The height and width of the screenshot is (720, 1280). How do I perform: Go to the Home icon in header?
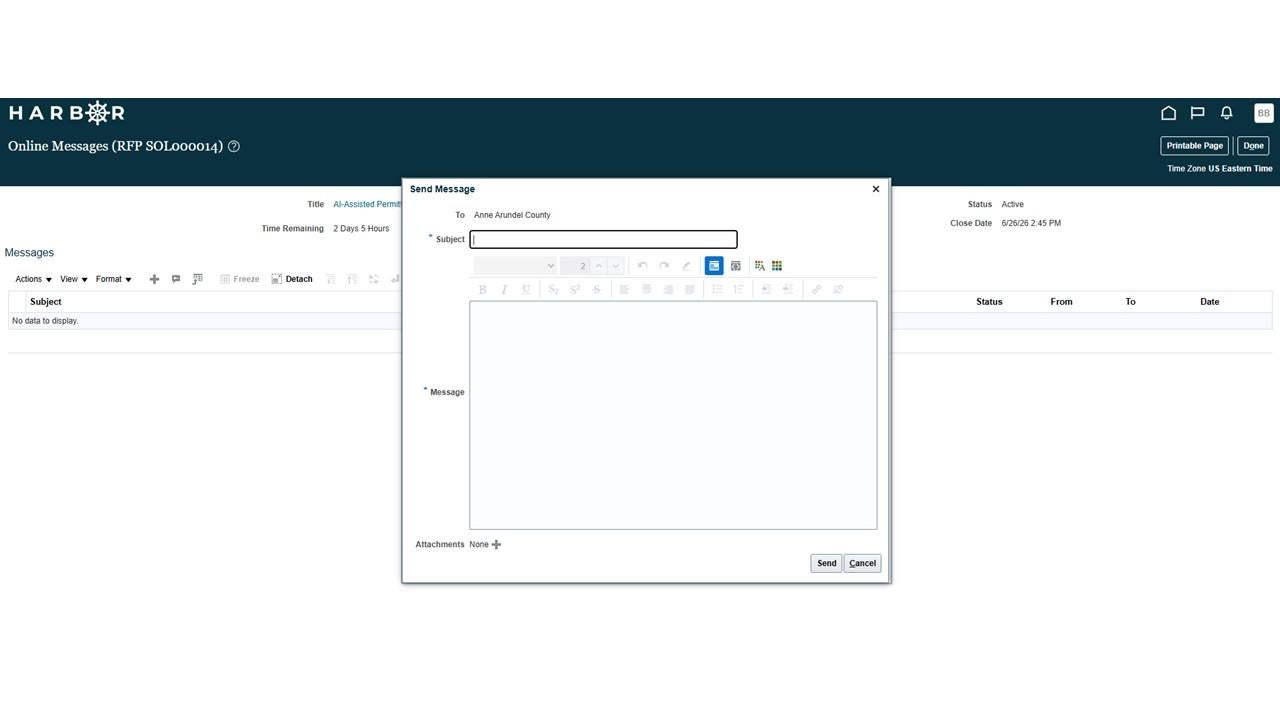click(x=1168, y=113)
